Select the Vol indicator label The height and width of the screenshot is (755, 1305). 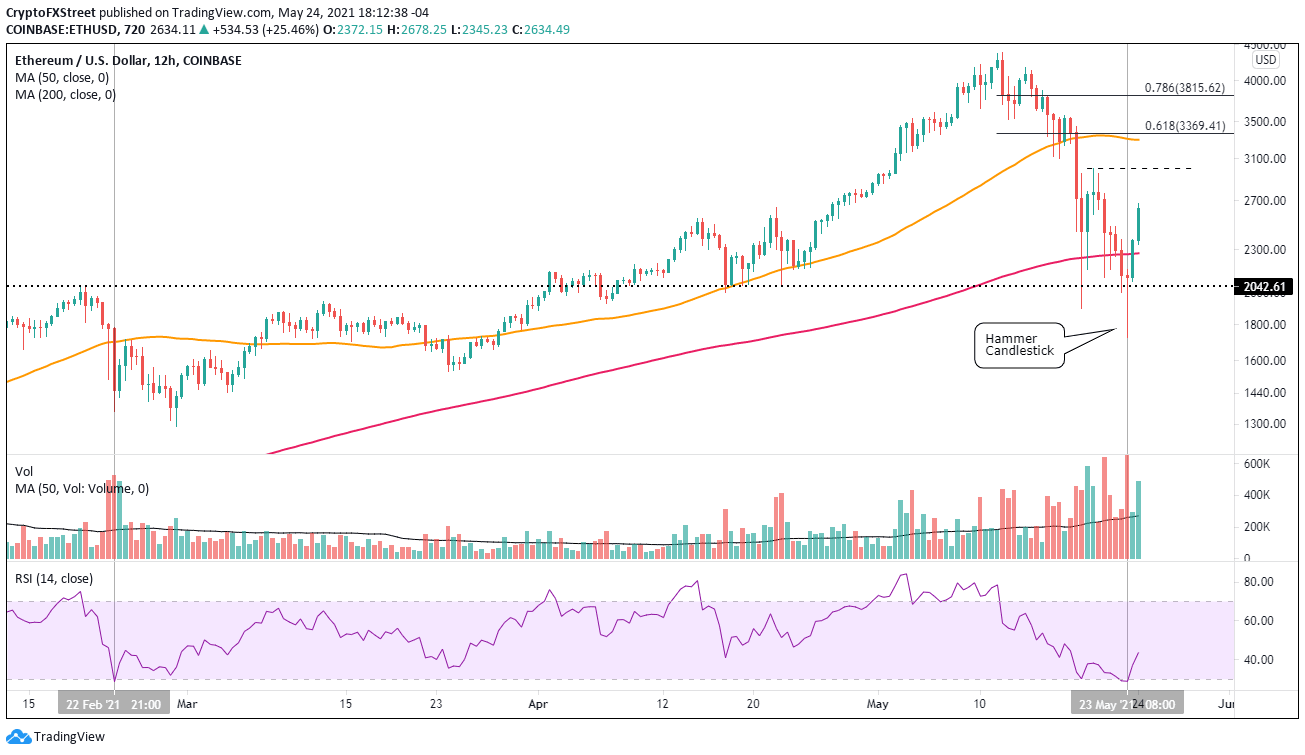tap(22, 471)
